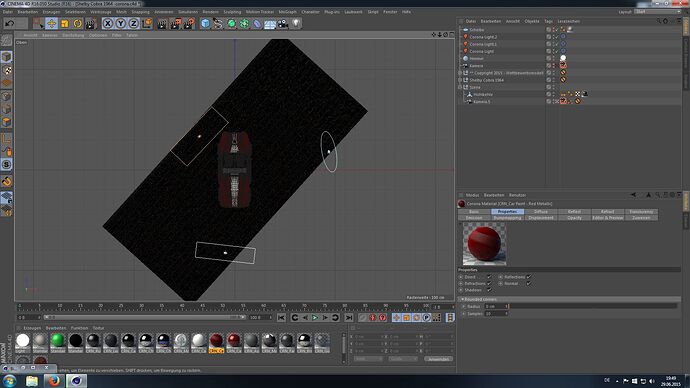Add a camera from the toolbar
This screenshot has width=690, height=388.
pyautogui.click(x=283, y=23)
